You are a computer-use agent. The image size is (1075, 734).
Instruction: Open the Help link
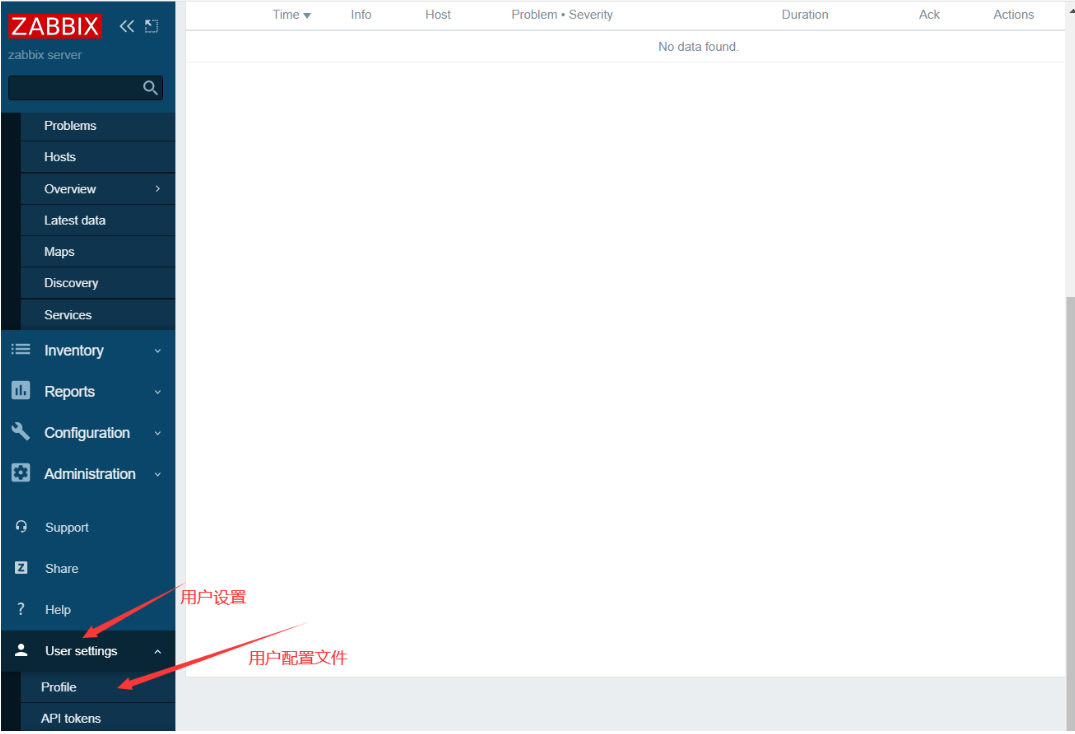(58, 610)
